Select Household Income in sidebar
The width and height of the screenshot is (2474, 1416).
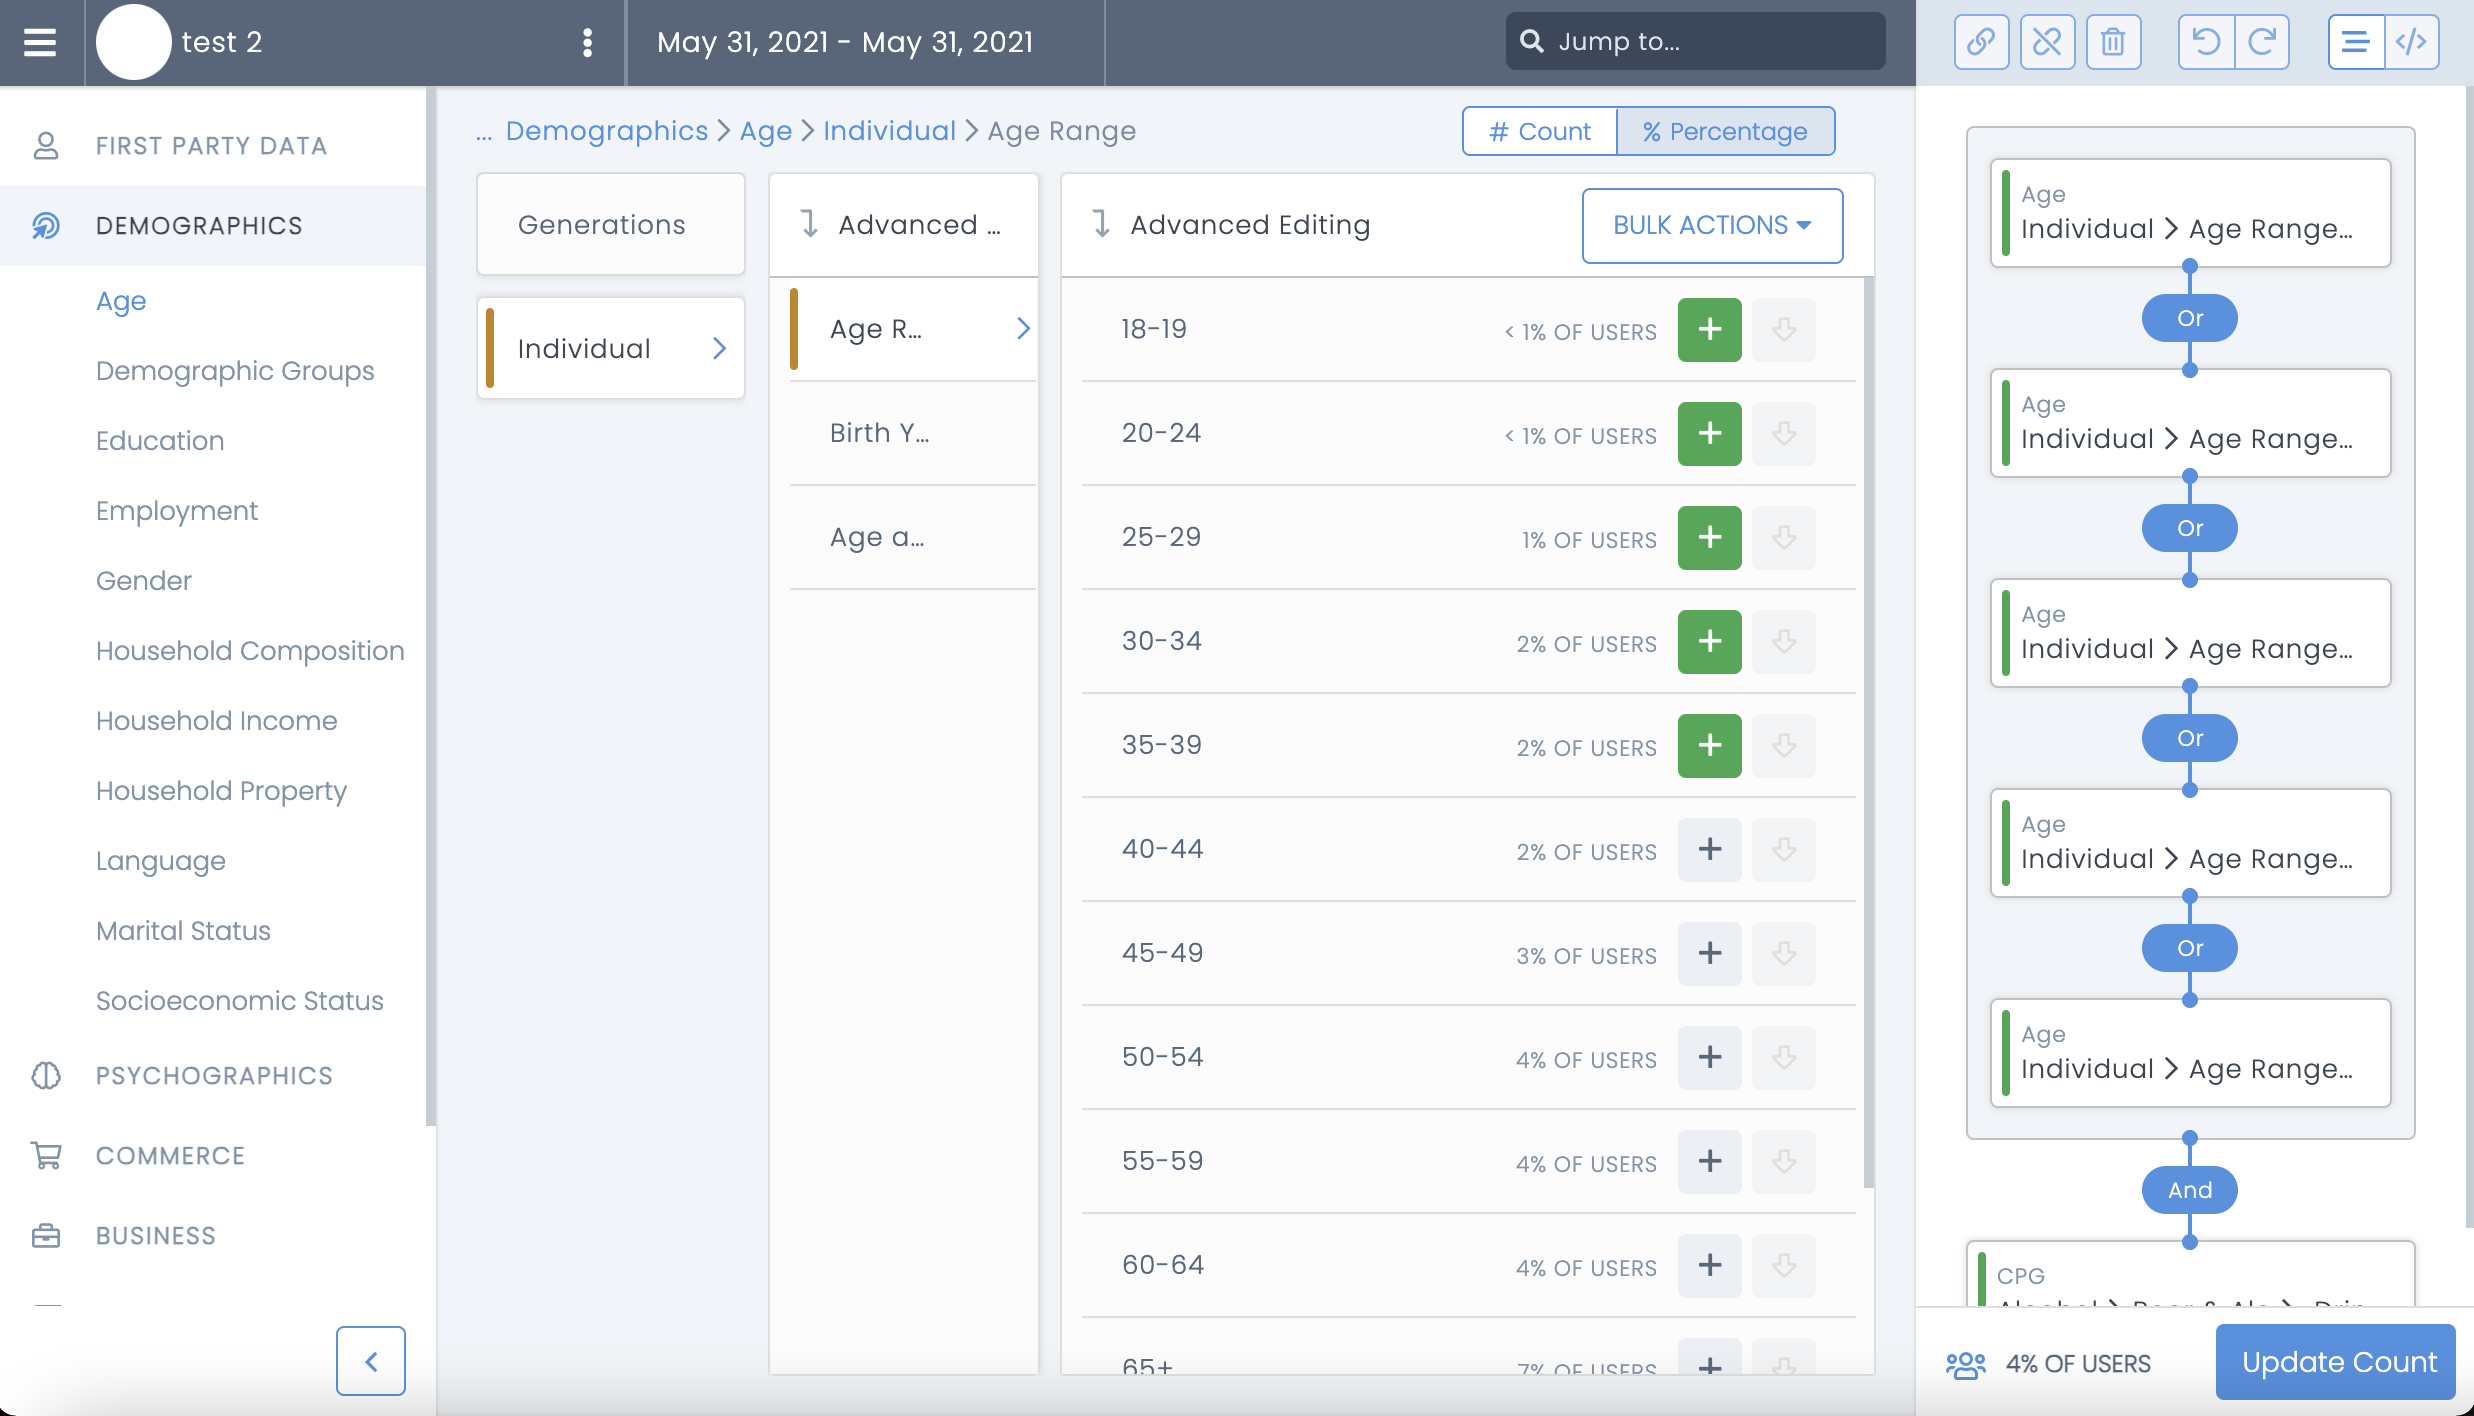[216, 720]
